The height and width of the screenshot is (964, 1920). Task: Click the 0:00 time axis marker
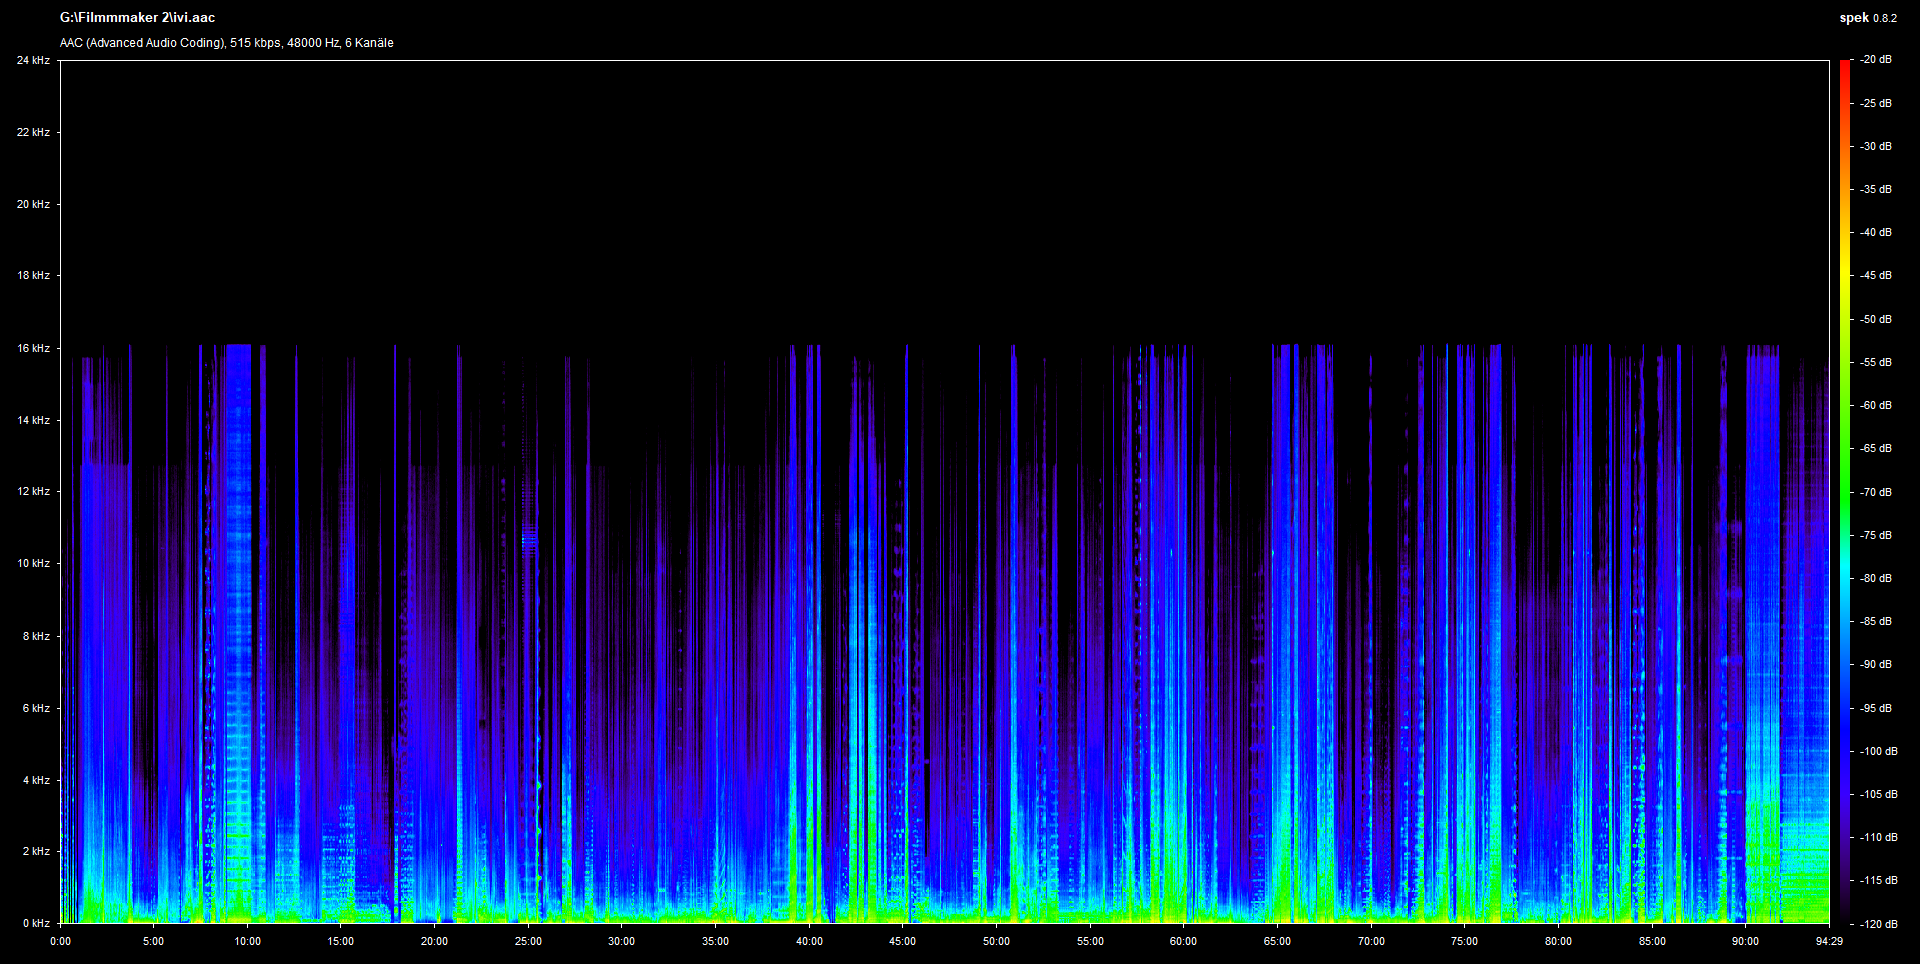[61, 941]
